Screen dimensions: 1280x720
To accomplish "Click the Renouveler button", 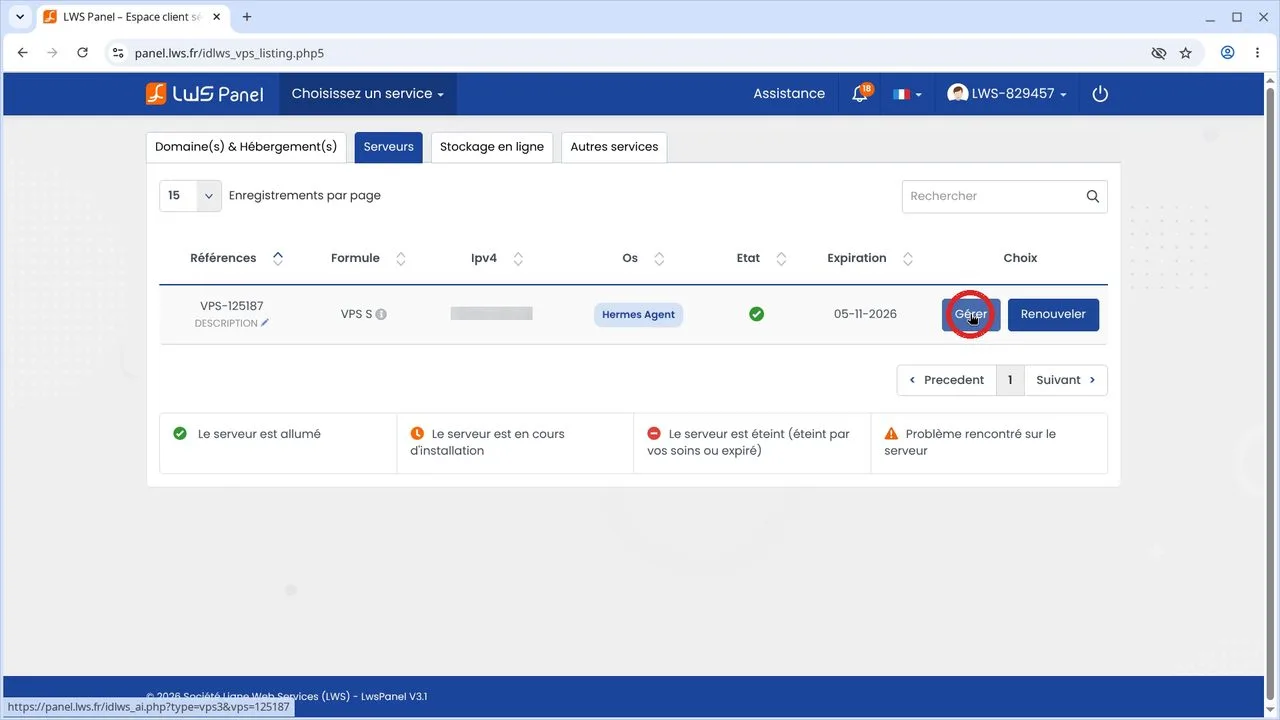I will click(1053, 314).
